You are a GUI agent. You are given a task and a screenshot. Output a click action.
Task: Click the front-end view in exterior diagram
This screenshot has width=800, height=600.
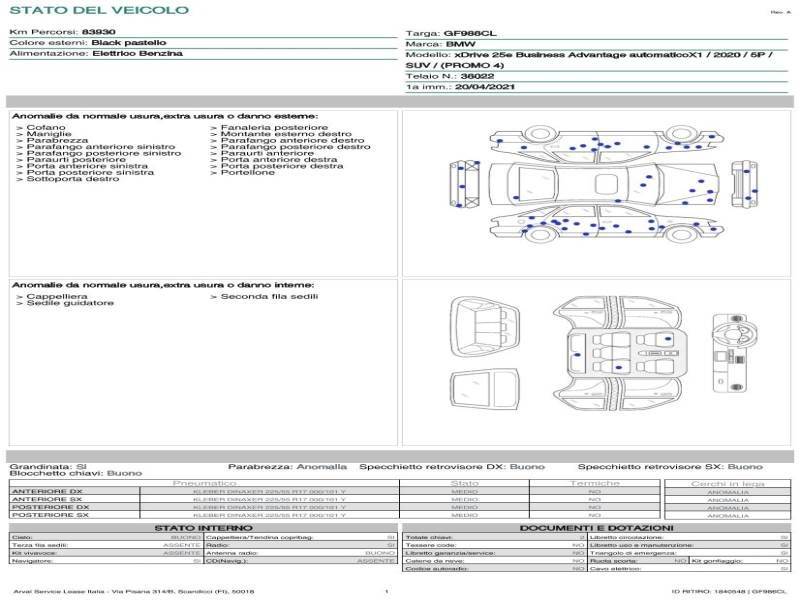point(744,184)
